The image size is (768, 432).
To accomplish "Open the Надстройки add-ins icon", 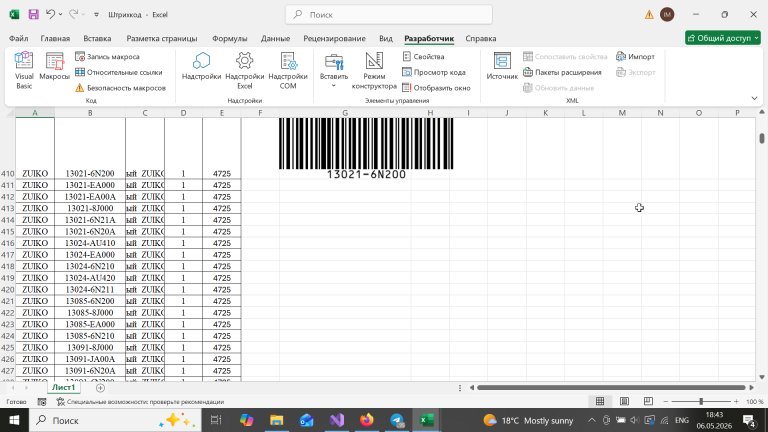I will coord(201,66).
